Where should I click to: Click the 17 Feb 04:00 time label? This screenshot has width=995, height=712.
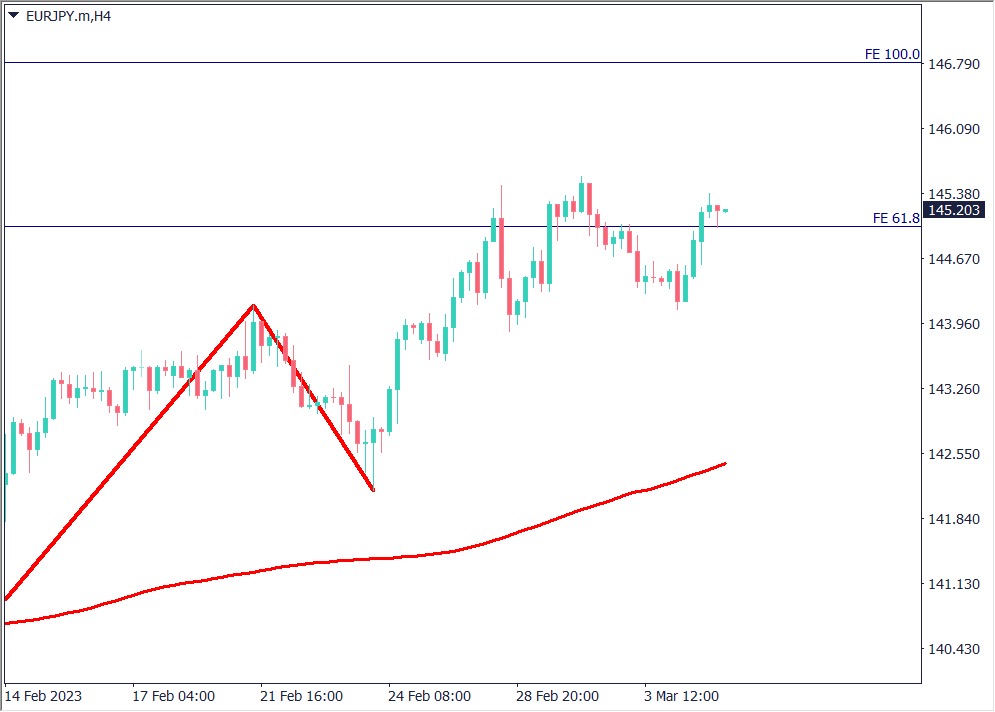pos(173,696)
